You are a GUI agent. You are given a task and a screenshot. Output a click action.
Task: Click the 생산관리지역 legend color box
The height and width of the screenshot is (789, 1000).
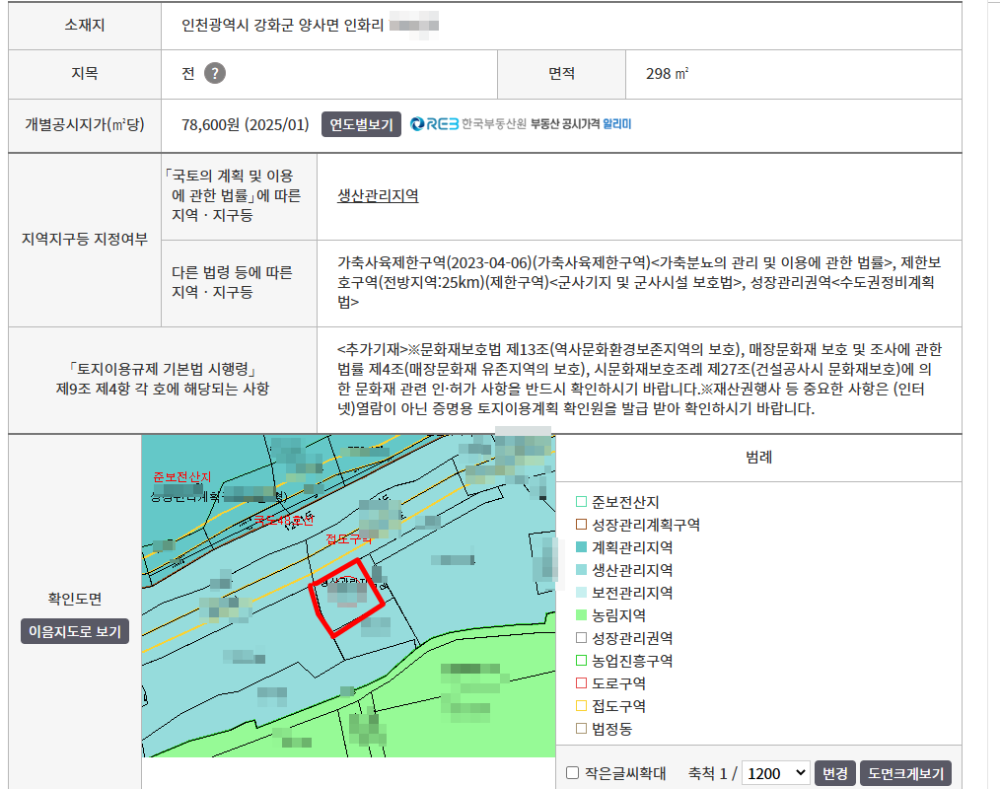[x=580, y=570]
